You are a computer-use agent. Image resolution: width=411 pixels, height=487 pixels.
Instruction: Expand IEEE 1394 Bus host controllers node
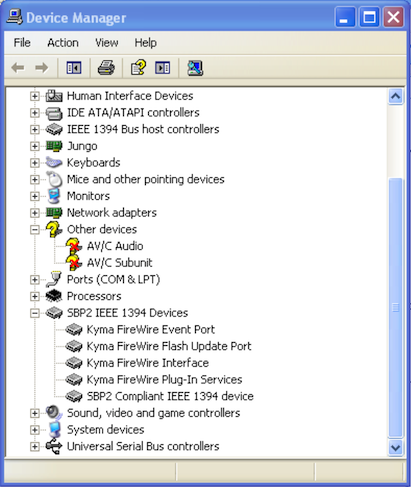[34, 129]
